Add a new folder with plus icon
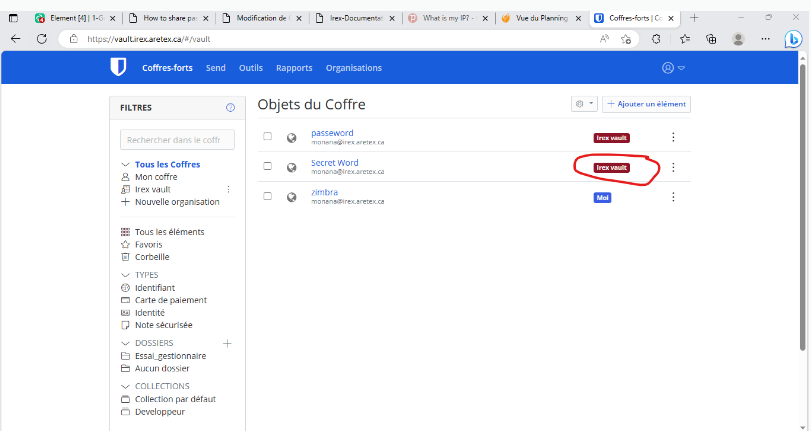The width and height of the screenshot is (811, 431). (x=227, y=343)
